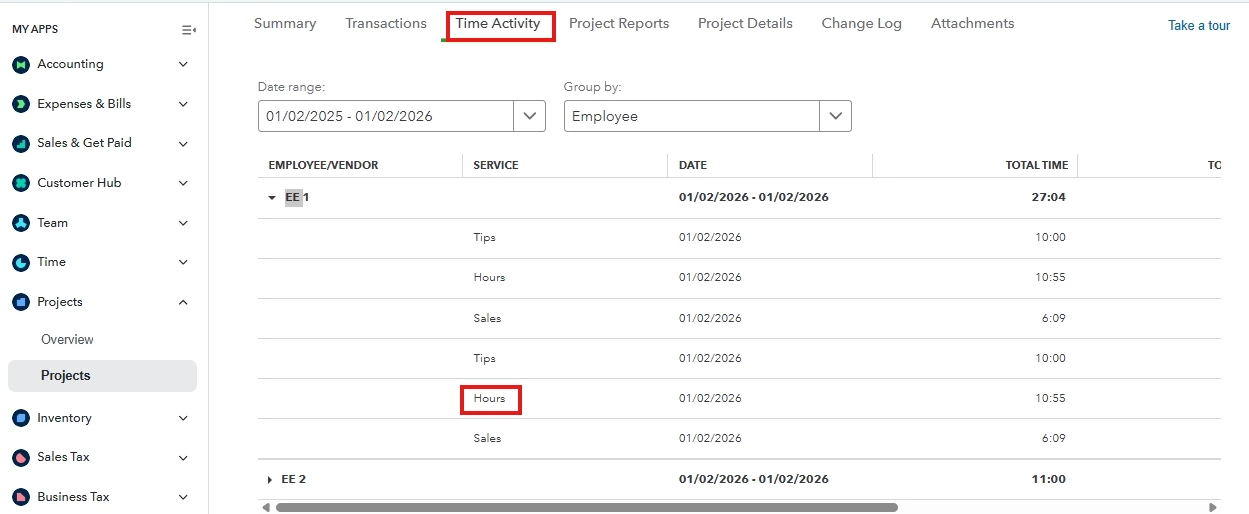This screenshot has height=514, width=1249.
Task: Expand the Team menu chevron
Action: (183, 223)
